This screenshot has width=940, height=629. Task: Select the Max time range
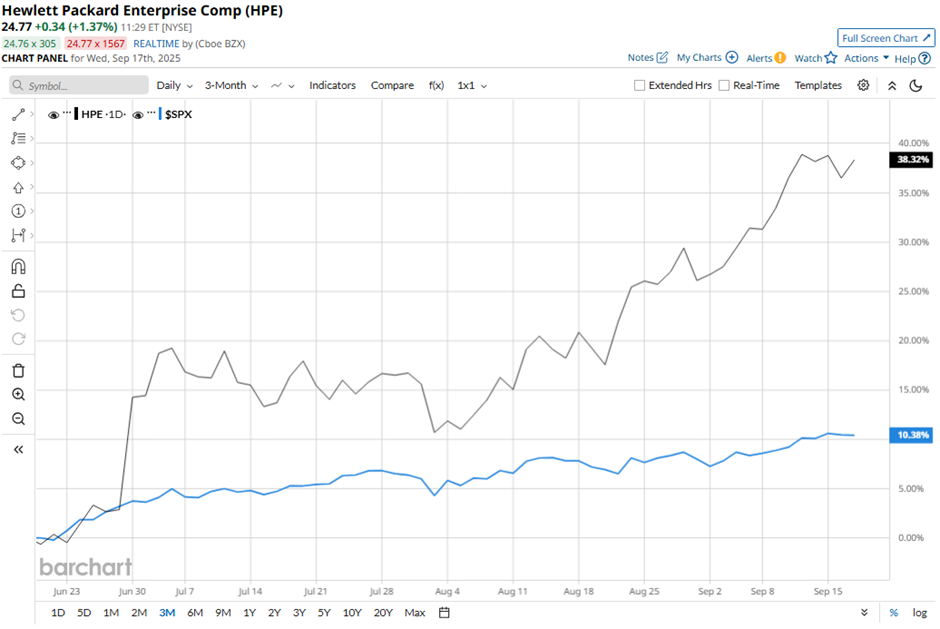click(x=415, y=613)
